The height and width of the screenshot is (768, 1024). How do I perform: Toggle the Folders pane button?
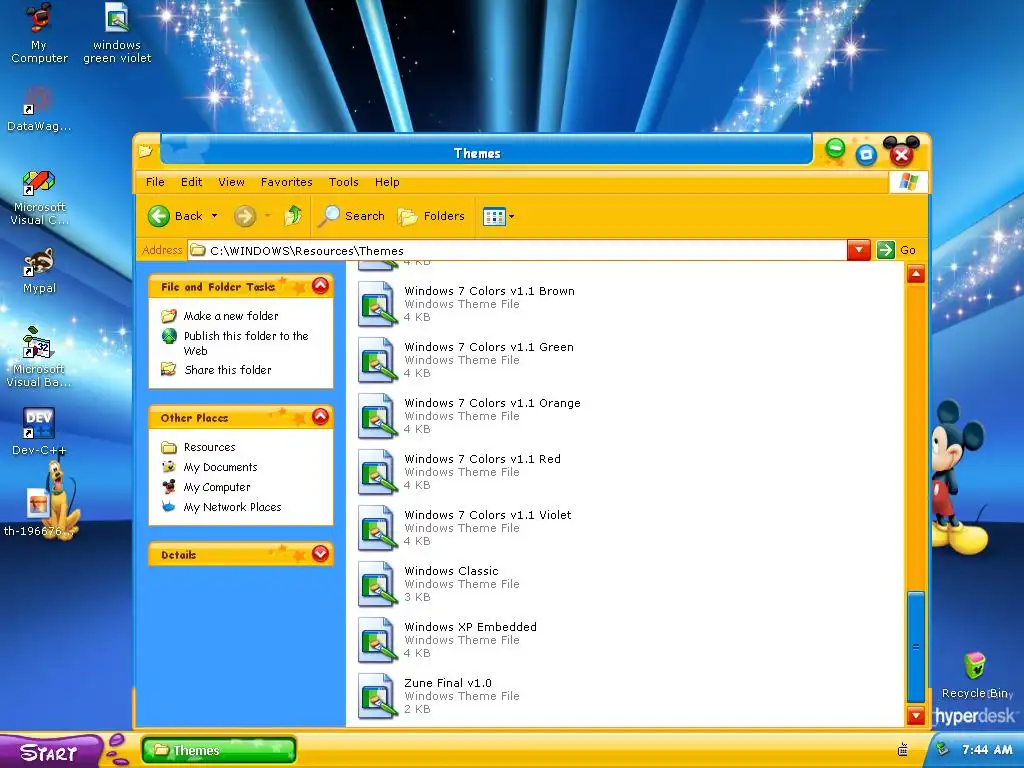(432, 216)
